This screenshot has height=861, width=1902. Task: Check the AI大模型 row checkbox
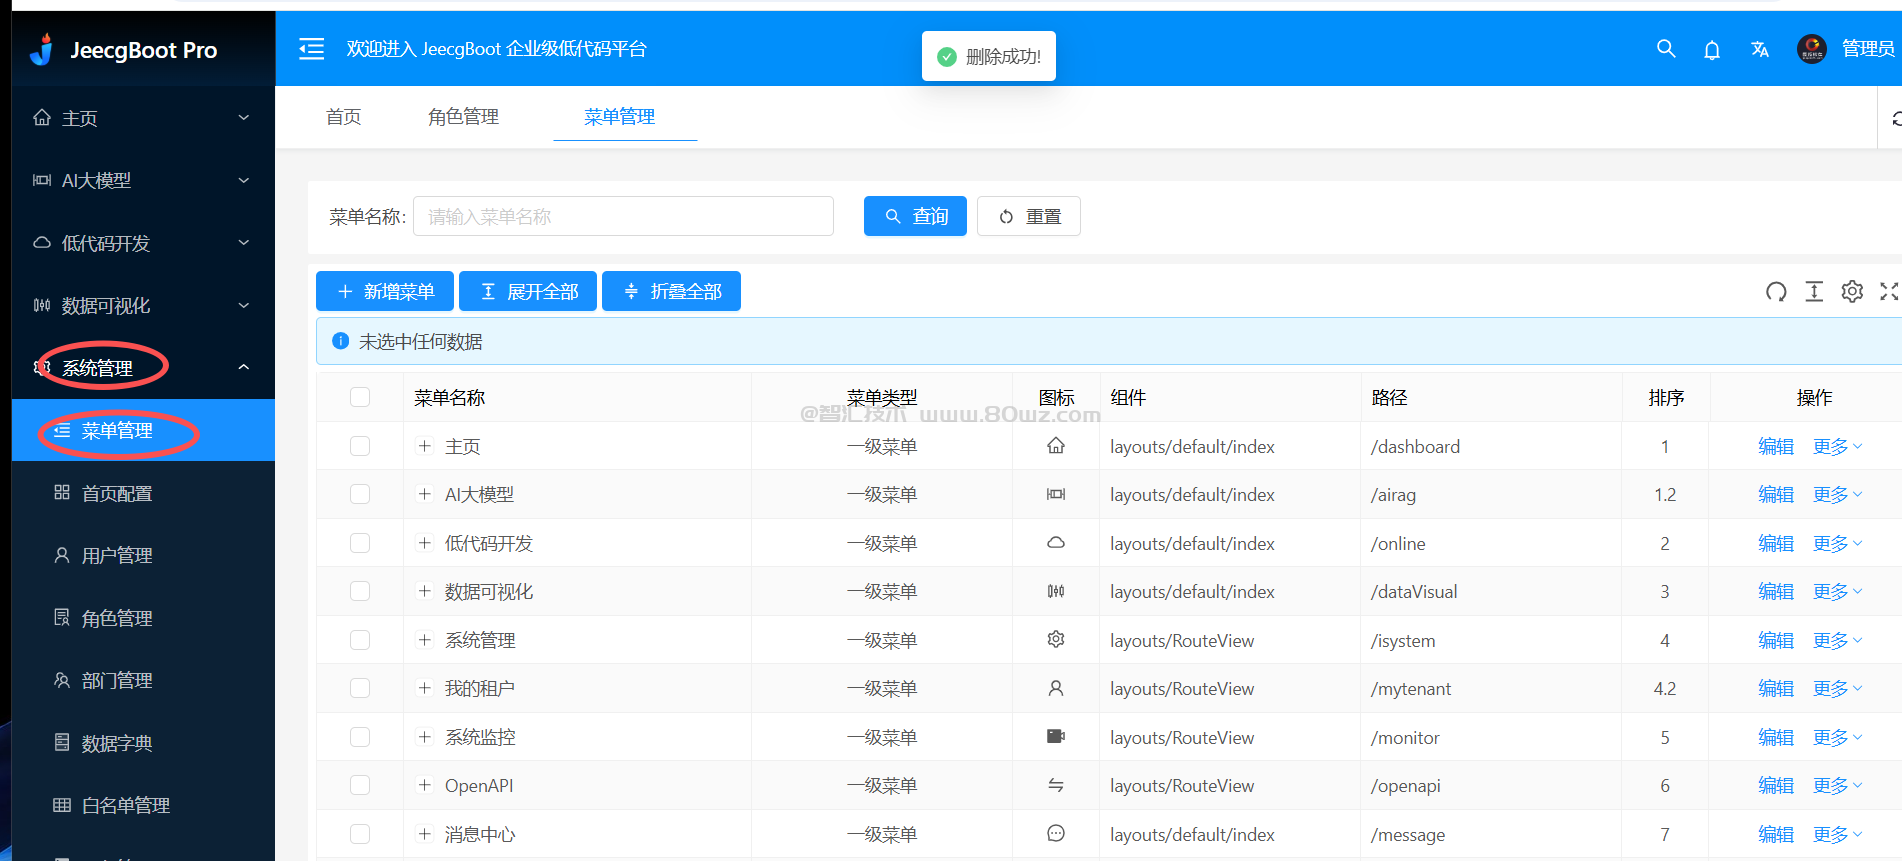tap(360, 494)
